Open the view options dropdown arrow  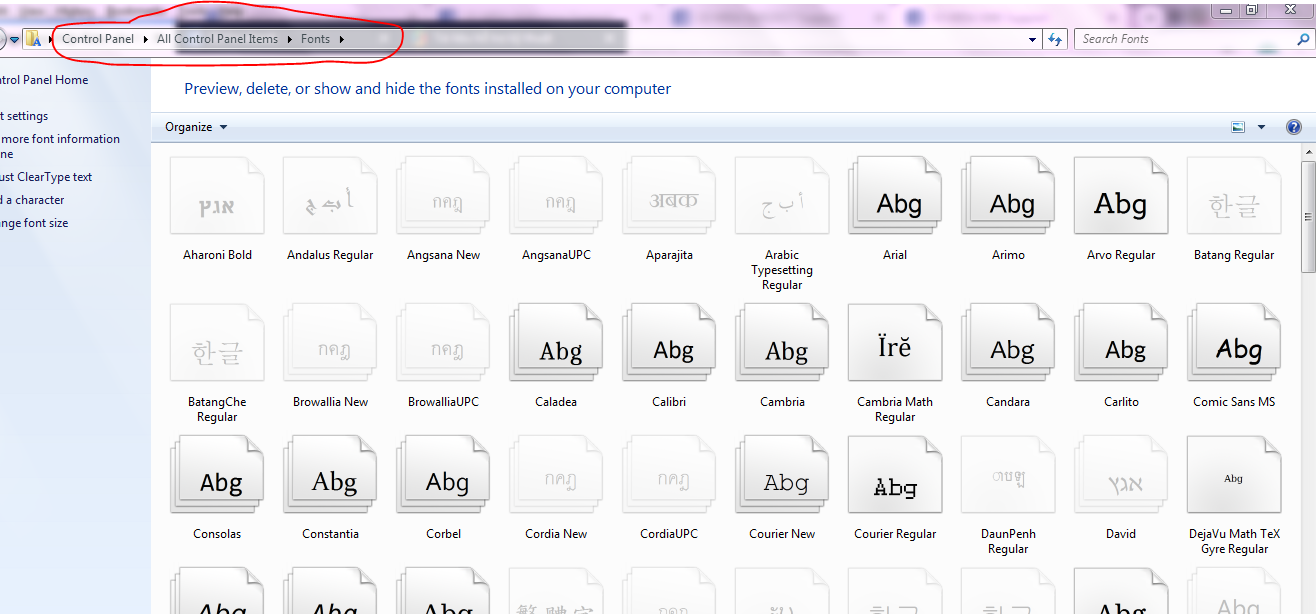pos(1261,127)
